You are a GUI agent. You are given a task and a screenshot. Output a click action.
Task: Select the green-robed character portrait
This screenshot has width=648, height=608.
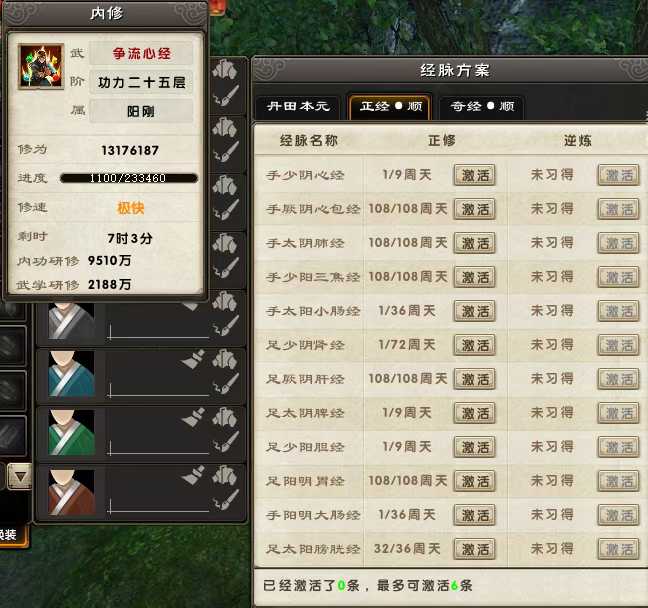tap(71, 433)
